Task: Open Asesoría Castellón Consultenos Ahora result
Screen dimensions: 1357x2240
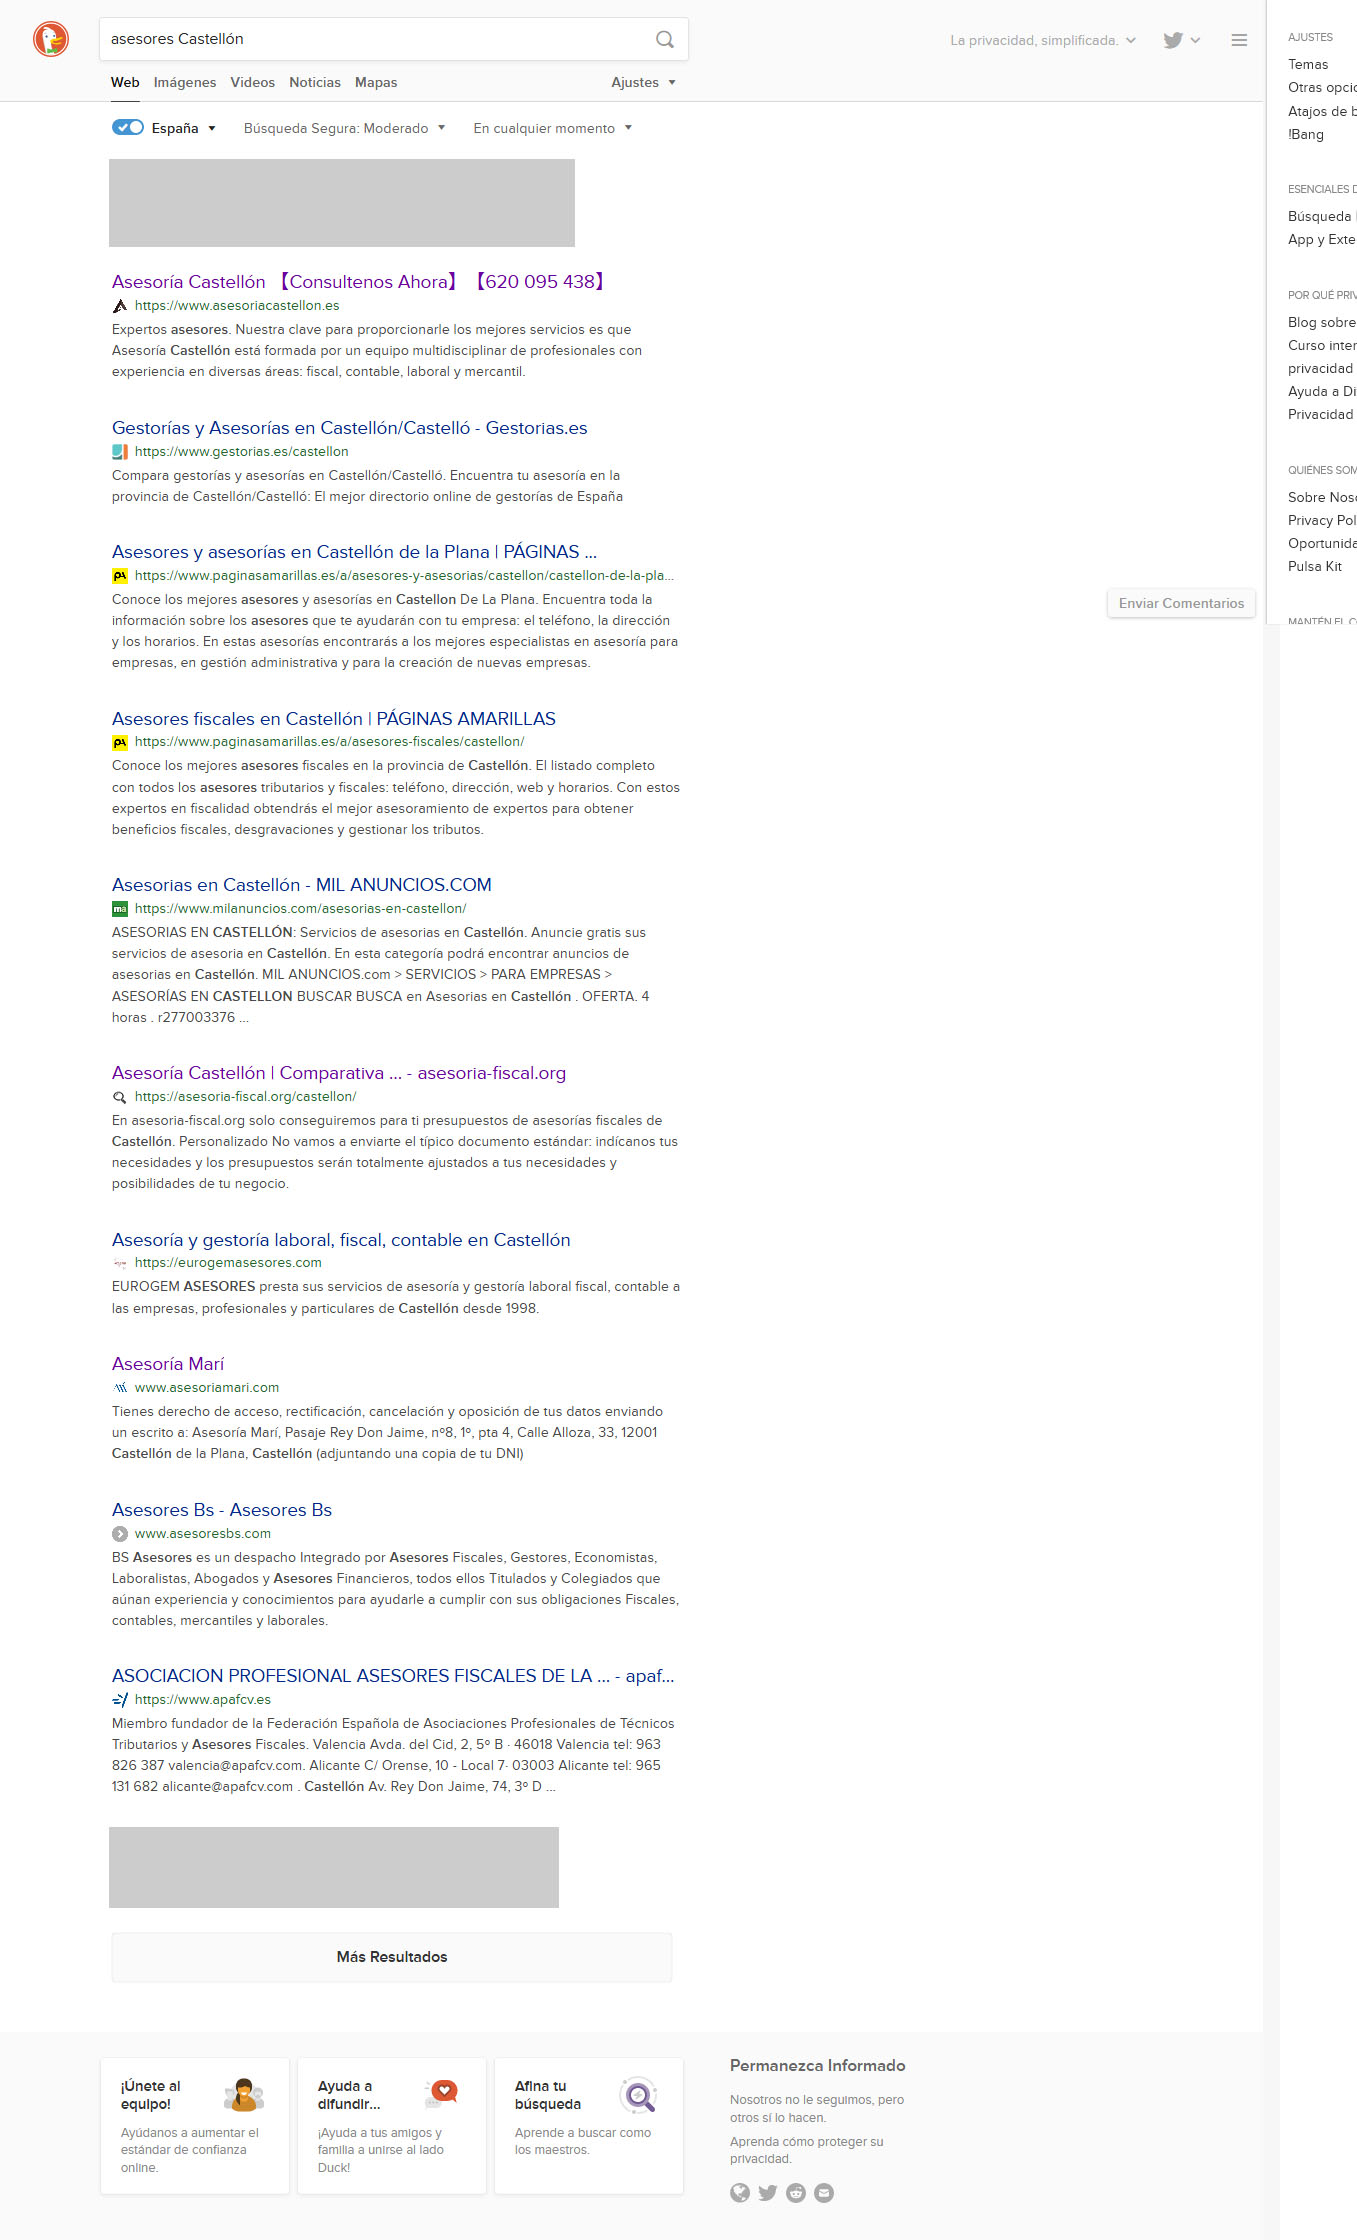Action: (360, 282)
